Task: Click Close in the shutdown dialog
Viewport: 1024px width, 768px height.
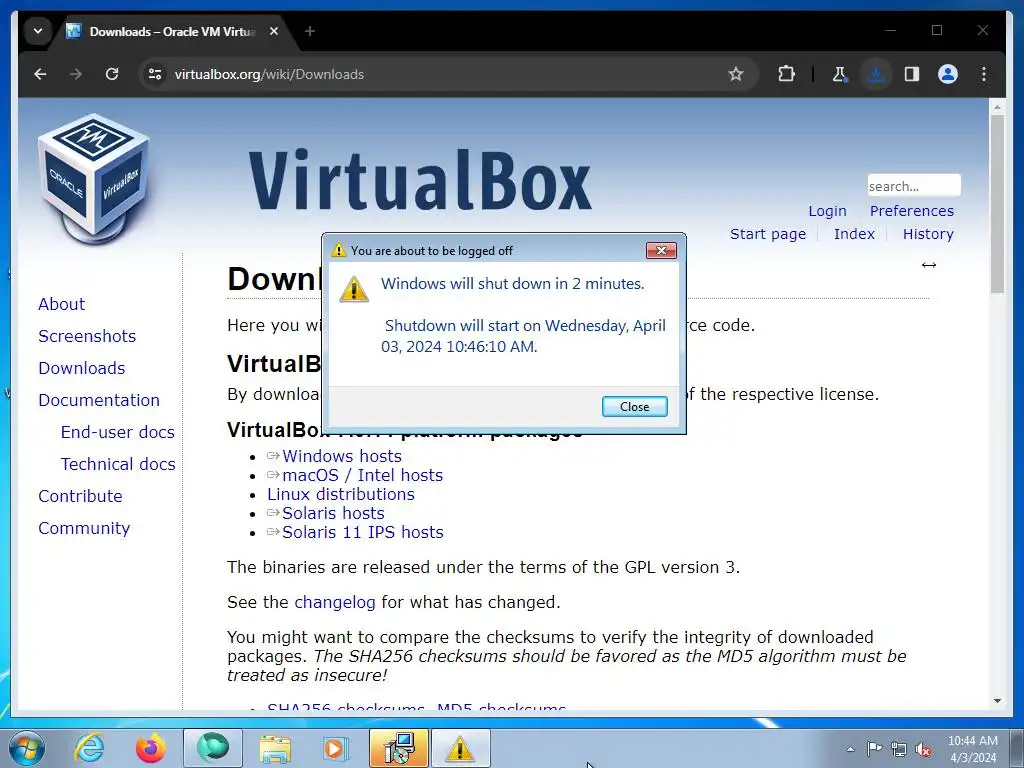Action: click(x=634, y=406)
